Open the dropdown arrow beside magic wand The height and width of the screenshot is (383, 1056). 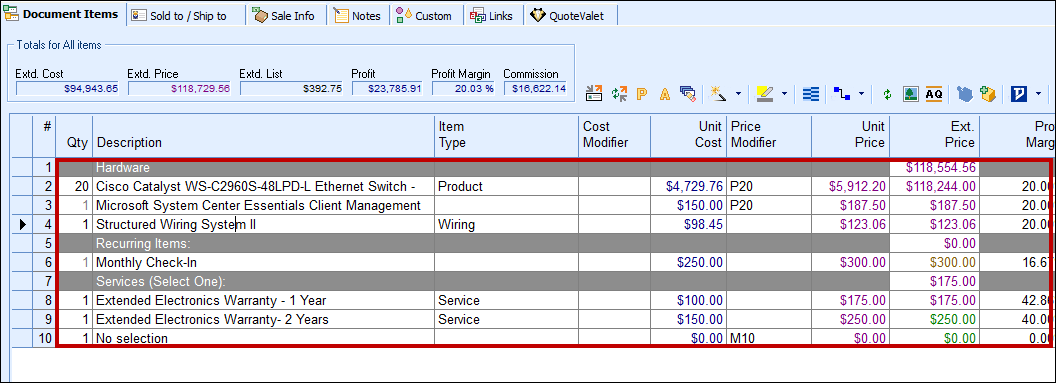(x=739, y=94)
